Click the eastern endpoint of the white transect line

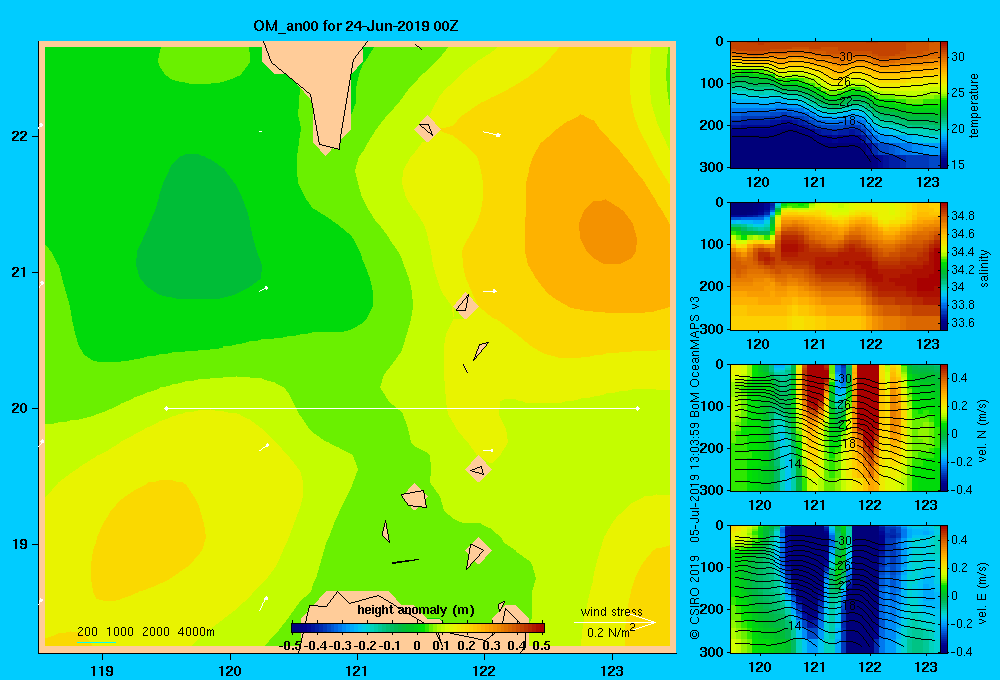click(637, 408)
